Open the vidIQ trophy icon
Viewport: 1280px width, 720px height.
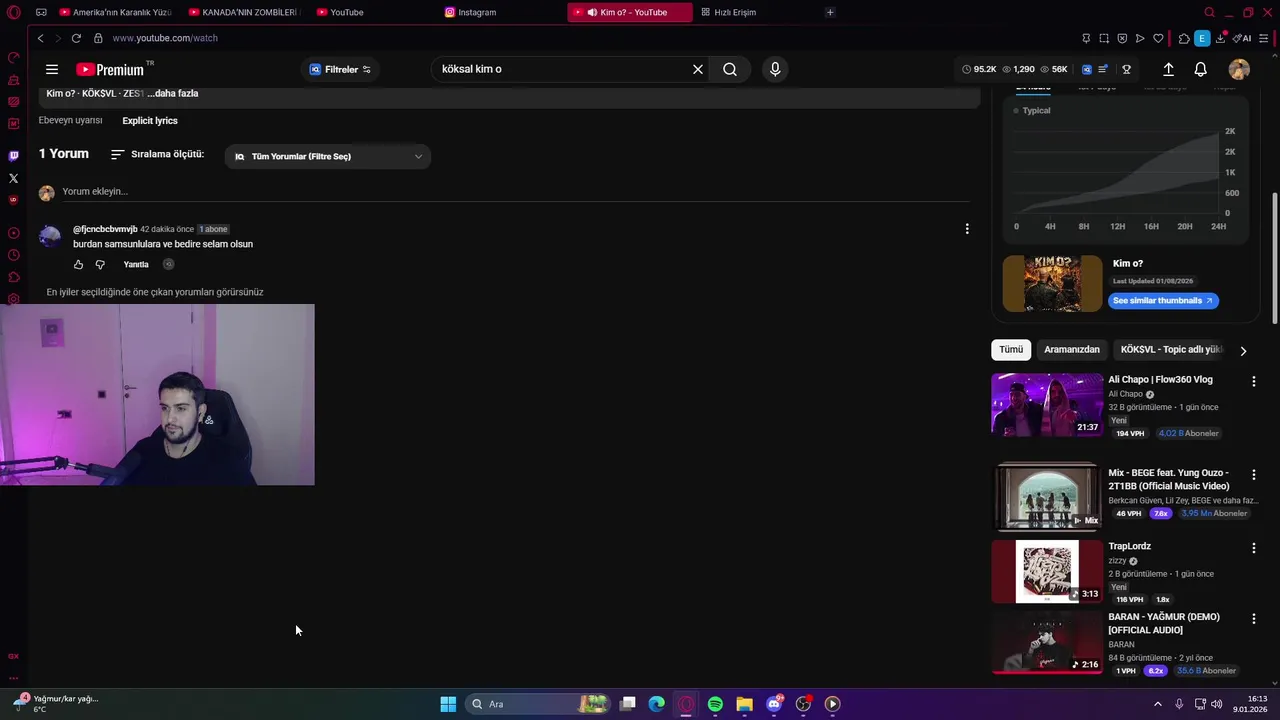[1126, 69]
